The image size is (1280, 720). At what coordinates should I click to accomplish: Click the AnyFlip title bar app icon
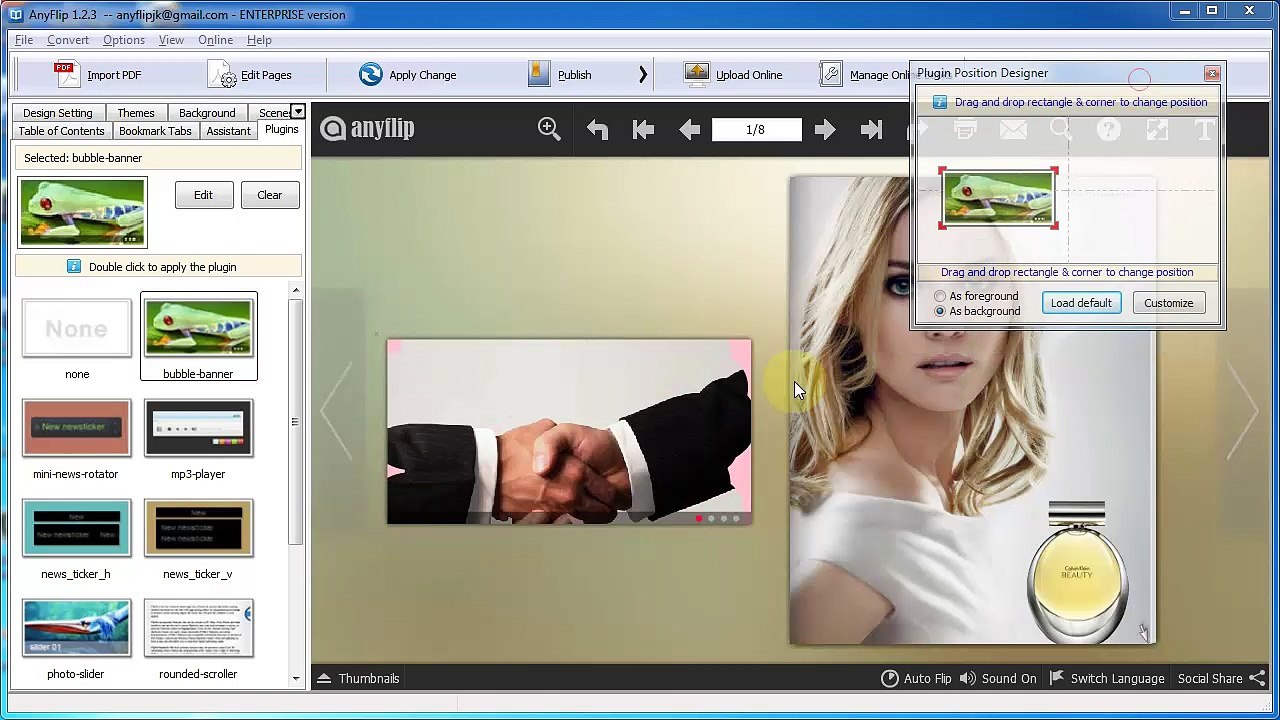16,14
